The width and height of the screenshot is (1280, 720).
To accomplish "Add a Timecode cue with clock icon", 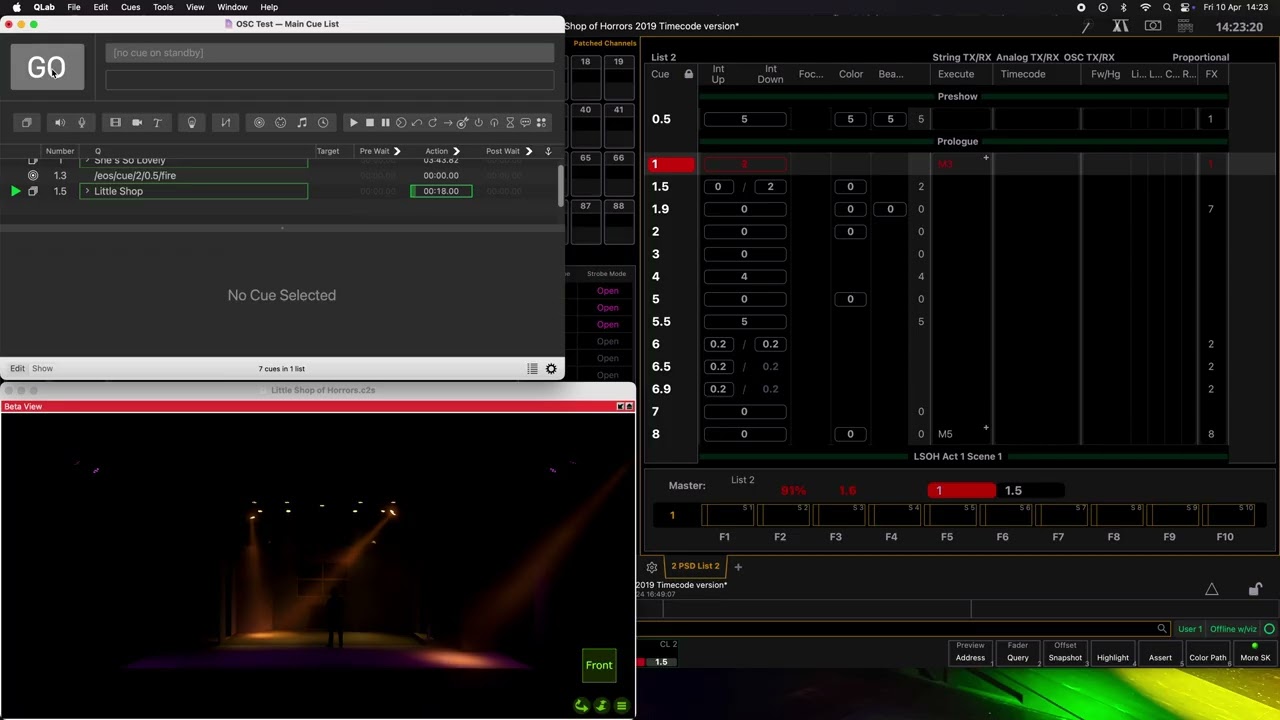I will (x=323, y=123).
